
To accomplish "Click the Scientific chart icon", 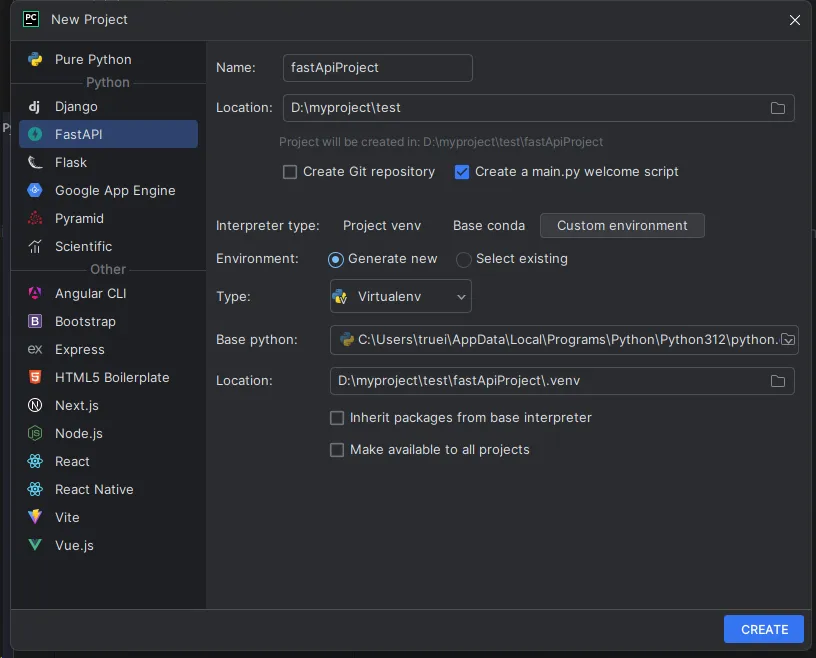I will click(35, 246).
